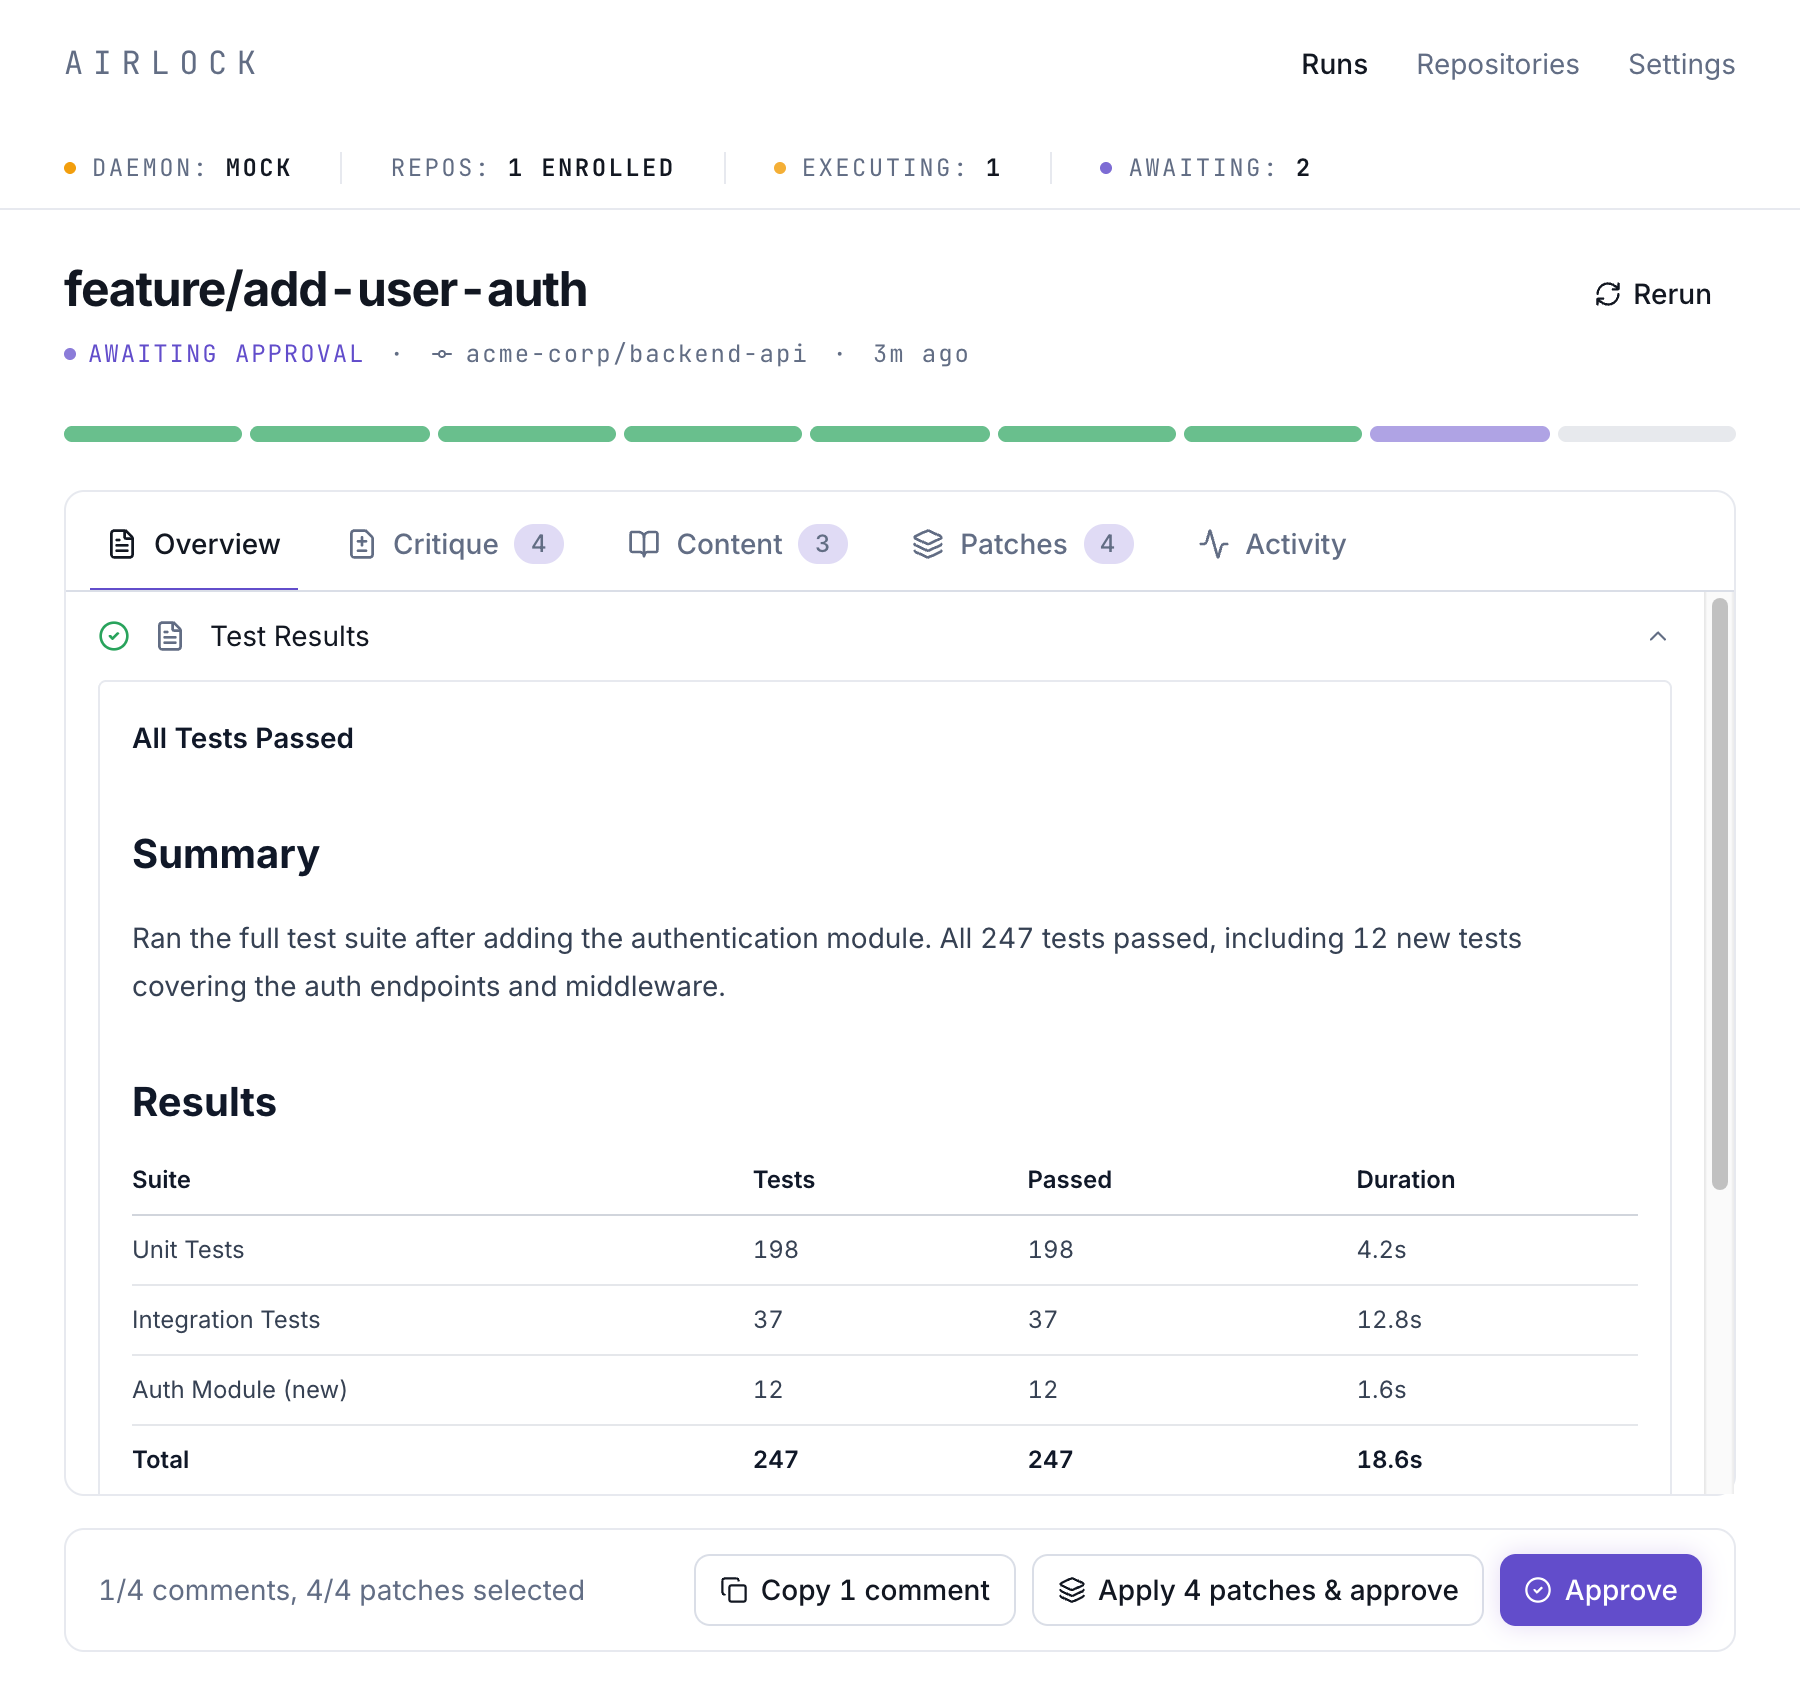Open the Repositories page
1800x1700 pixels.
pyautogui.click(x=1497, y=64)
